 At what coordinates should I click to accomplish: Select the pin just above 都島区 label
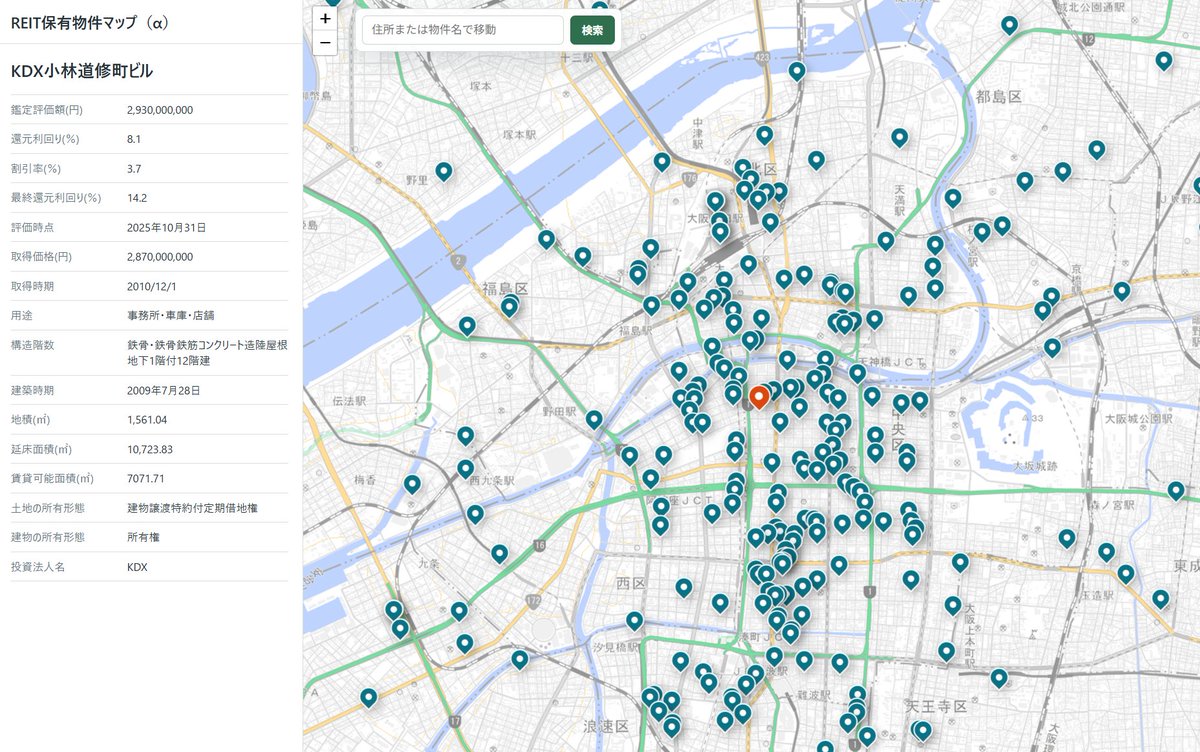[1010, 26]
